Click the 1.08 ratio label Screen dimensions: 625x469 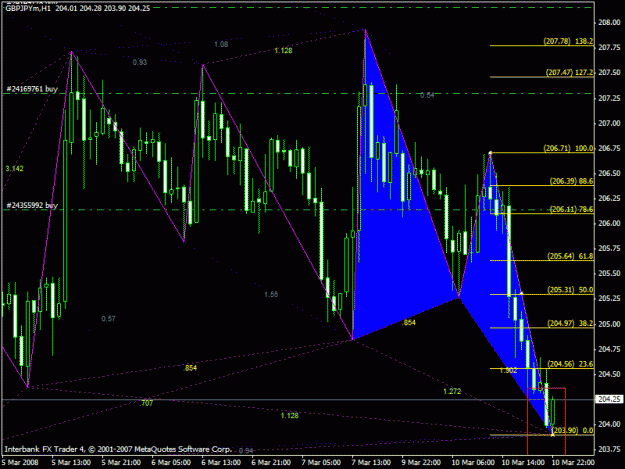click(221, 44)
